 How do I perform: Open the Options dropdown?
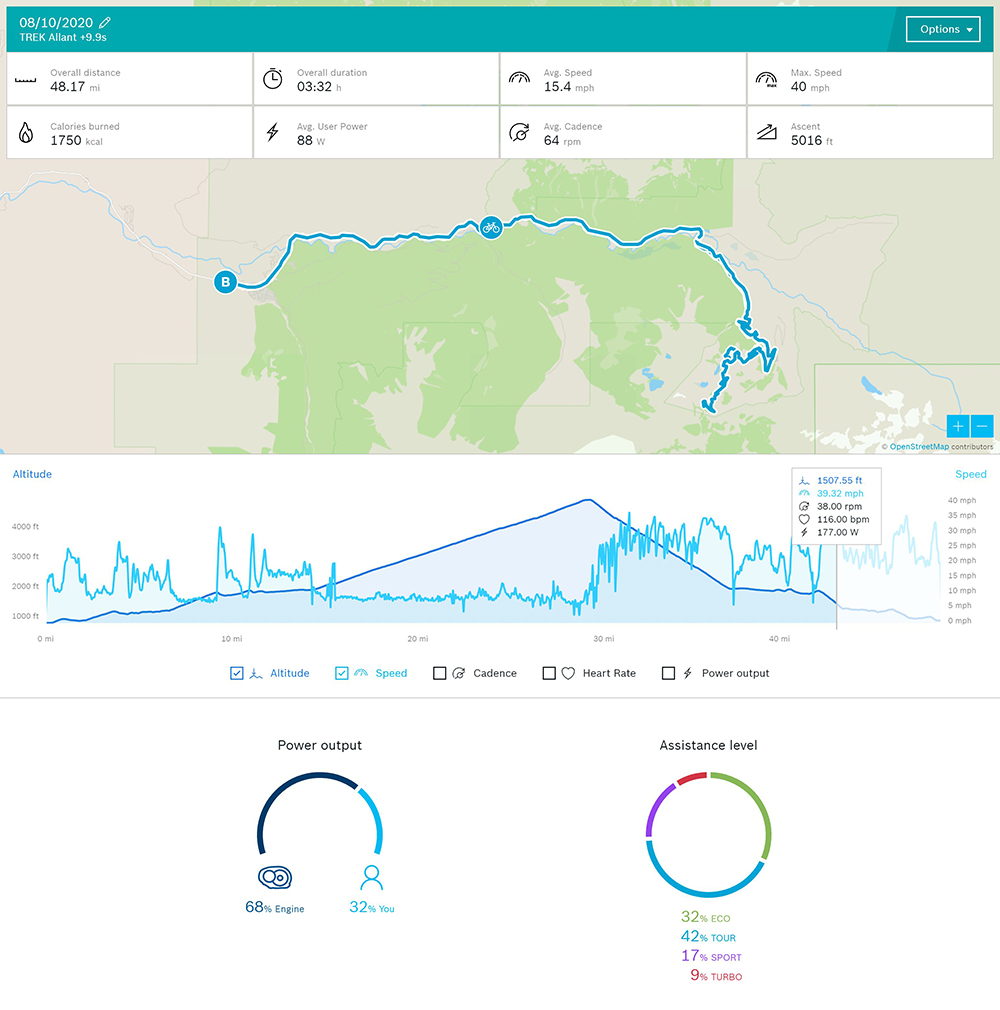(943, 29)
